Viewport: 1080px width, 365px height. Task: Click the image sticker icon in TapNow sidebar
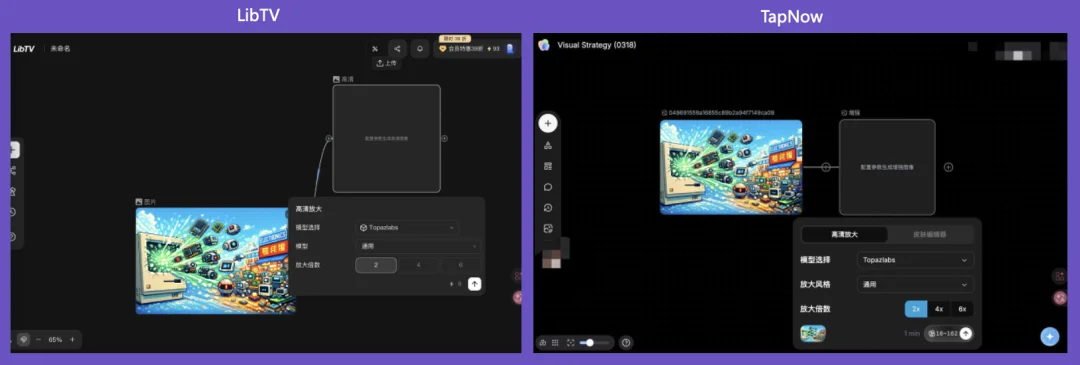coord(548,229)
